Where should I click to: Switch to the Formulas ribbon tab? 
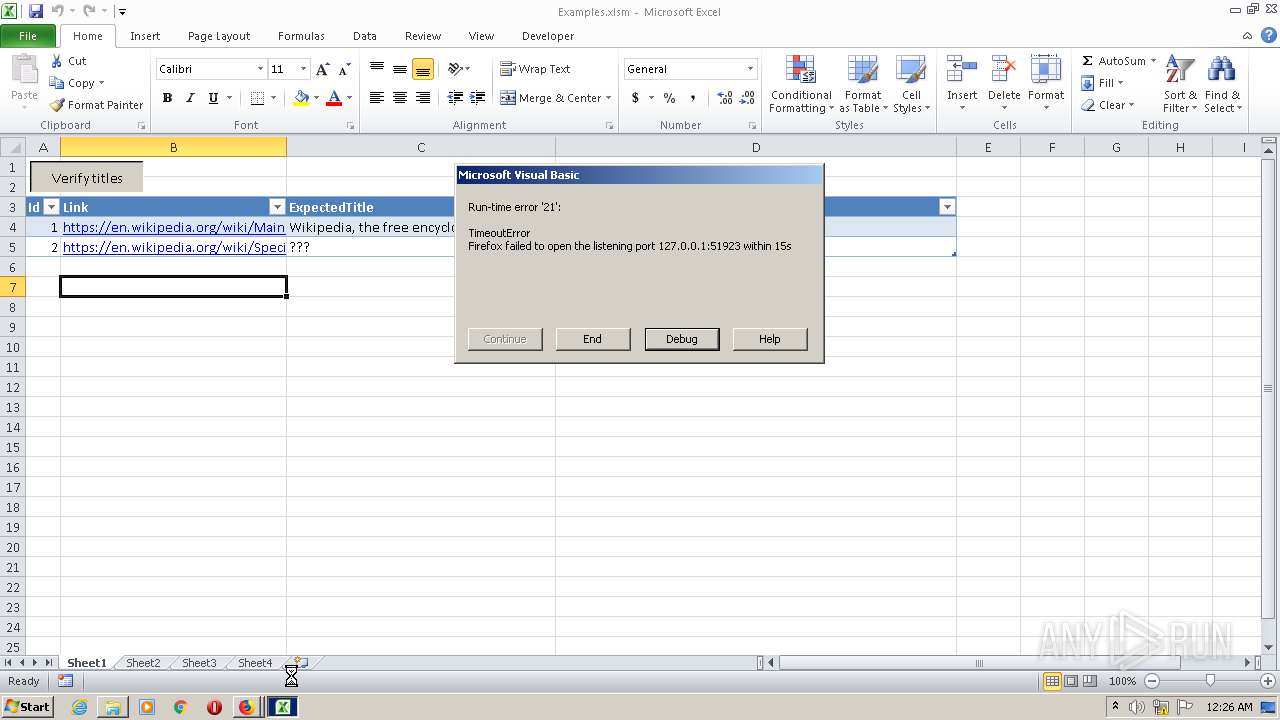tap(301, 36)
